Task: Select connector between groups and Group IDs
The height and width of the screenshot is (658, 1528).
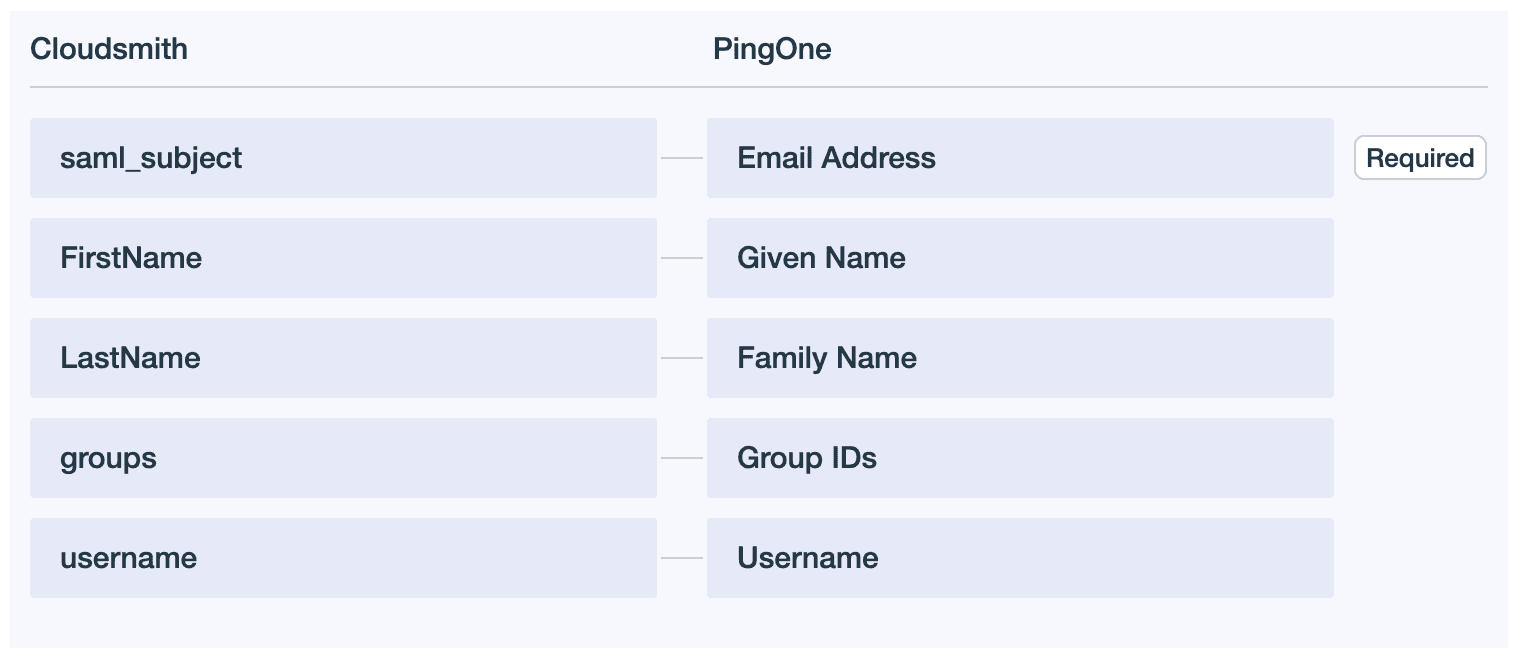Action: (682, 458)
